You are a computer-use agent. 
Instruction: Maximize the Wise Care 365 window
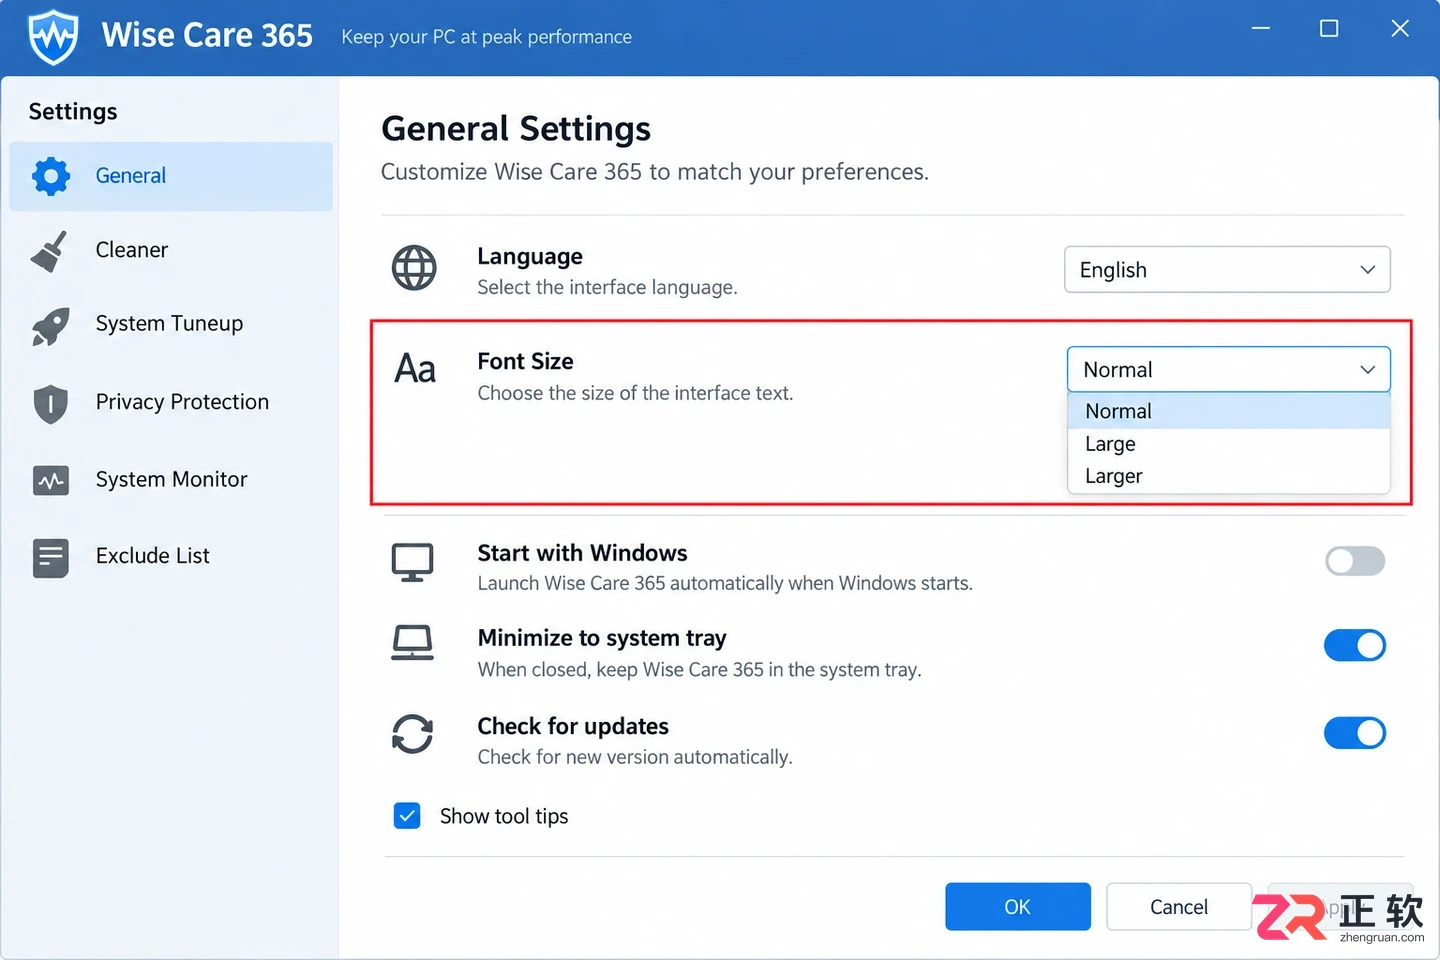(1329, 28)
